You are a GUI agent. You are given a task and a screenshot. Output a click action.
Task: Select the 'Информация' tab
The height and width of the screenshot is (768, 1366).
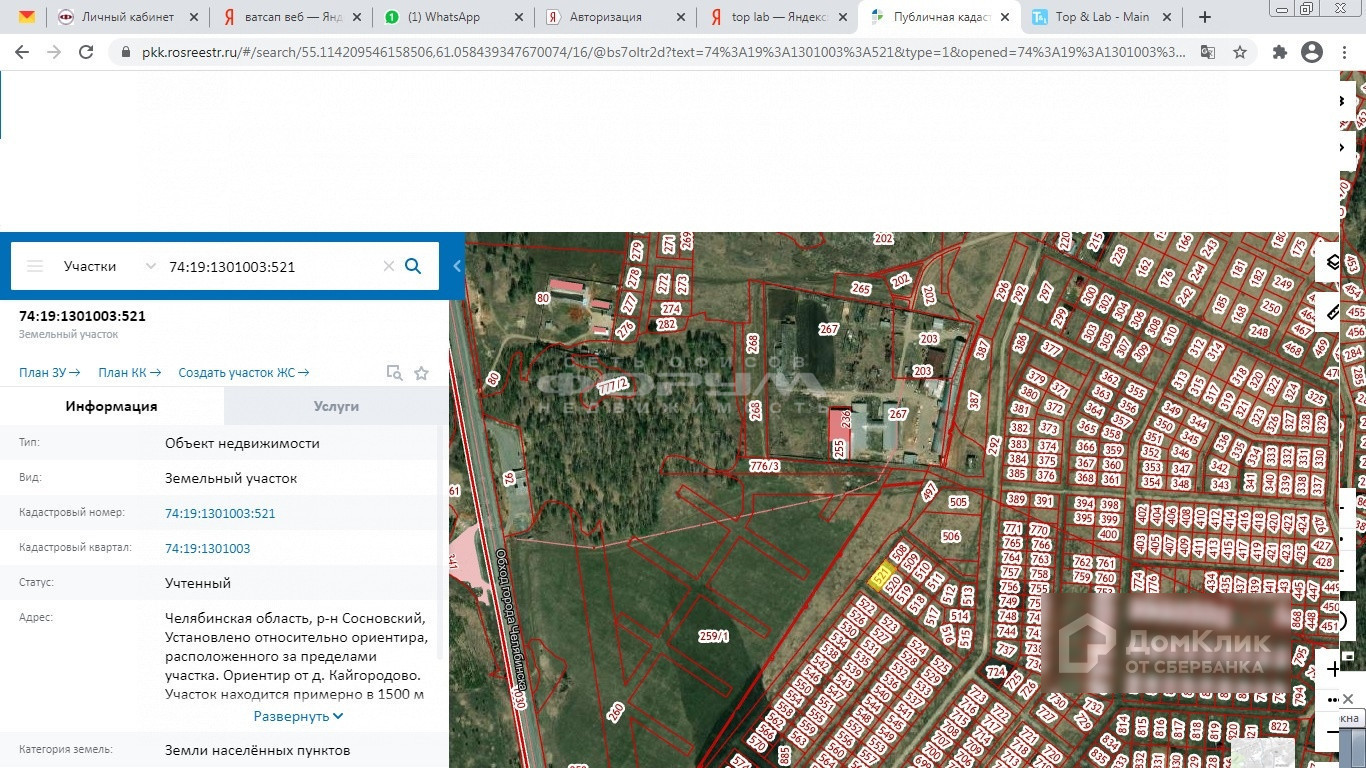tap(111, 406)
